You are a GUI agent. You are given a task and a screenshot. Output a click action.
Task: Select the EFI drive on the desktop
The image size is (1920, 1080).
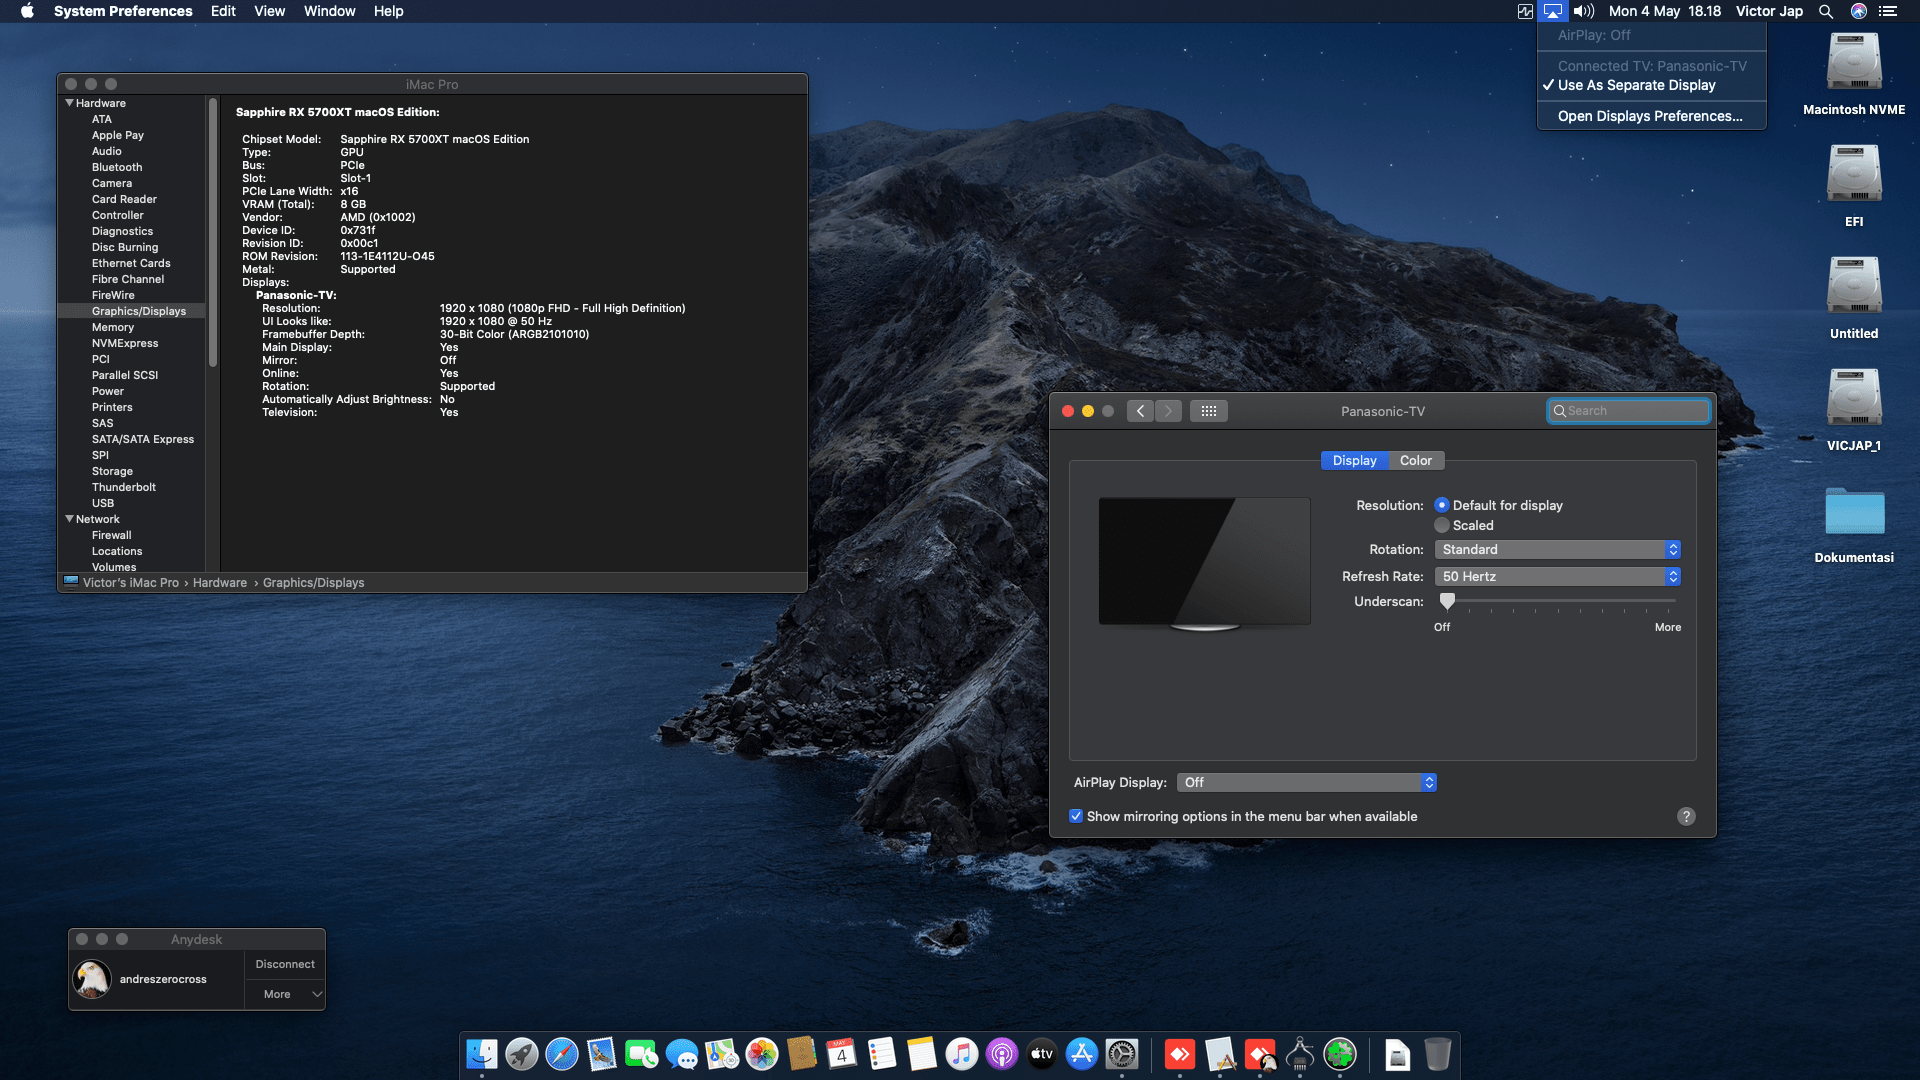pos(1854,174)
